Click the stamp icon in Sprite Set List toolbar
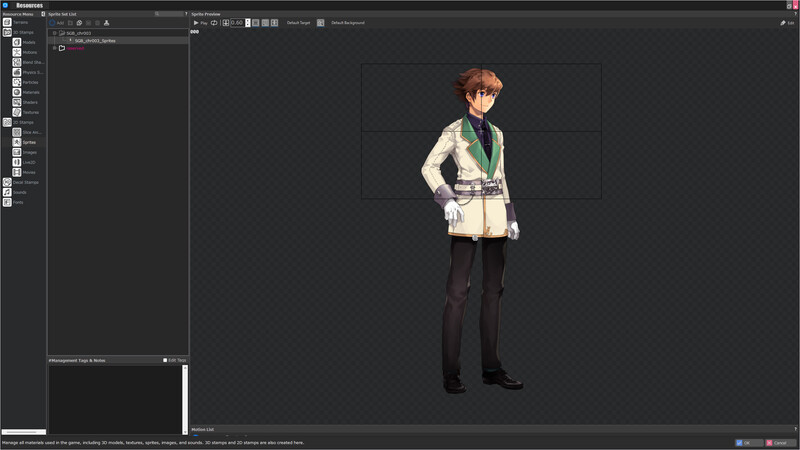 tap(106, 23)
